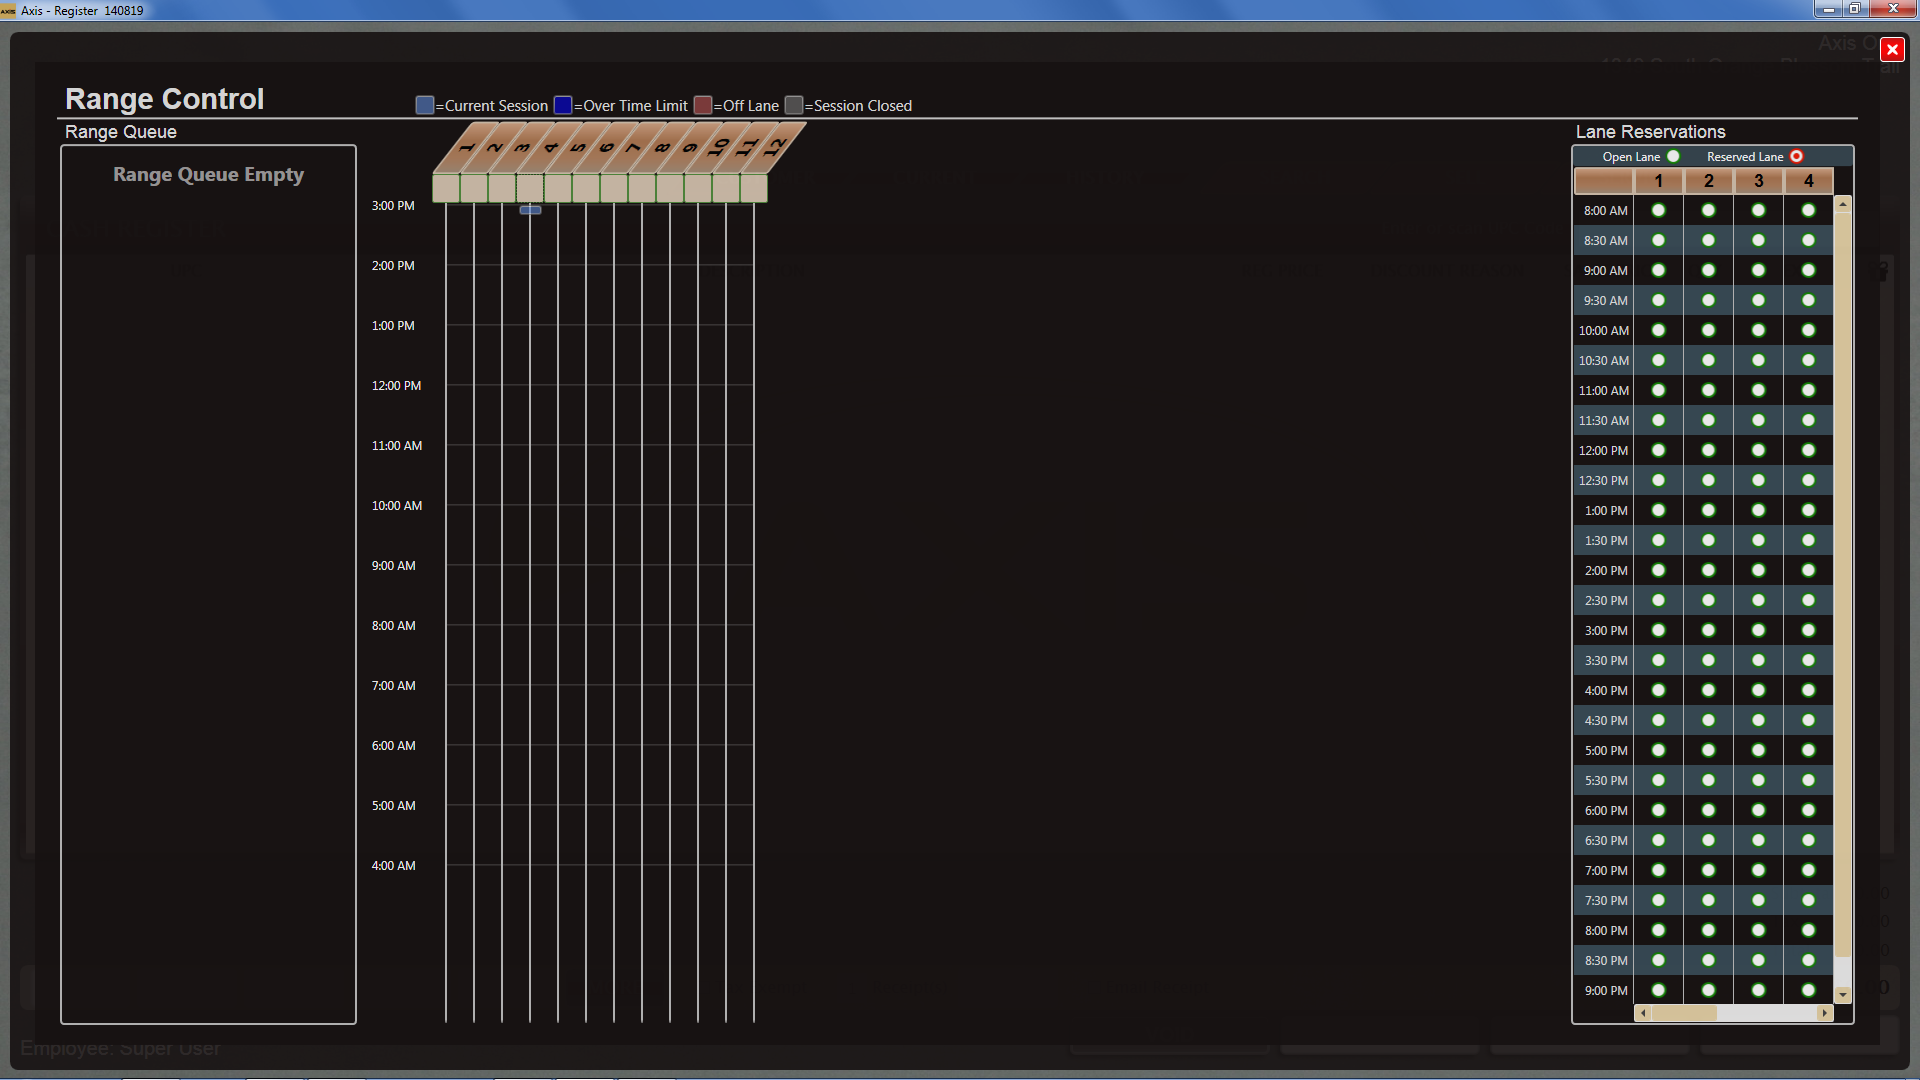This screenshot has height=1080, width=1920.
Task: Reserve lane 2 at 9:00 AM
Action: pyautogui.click(x=1709, y=270)
